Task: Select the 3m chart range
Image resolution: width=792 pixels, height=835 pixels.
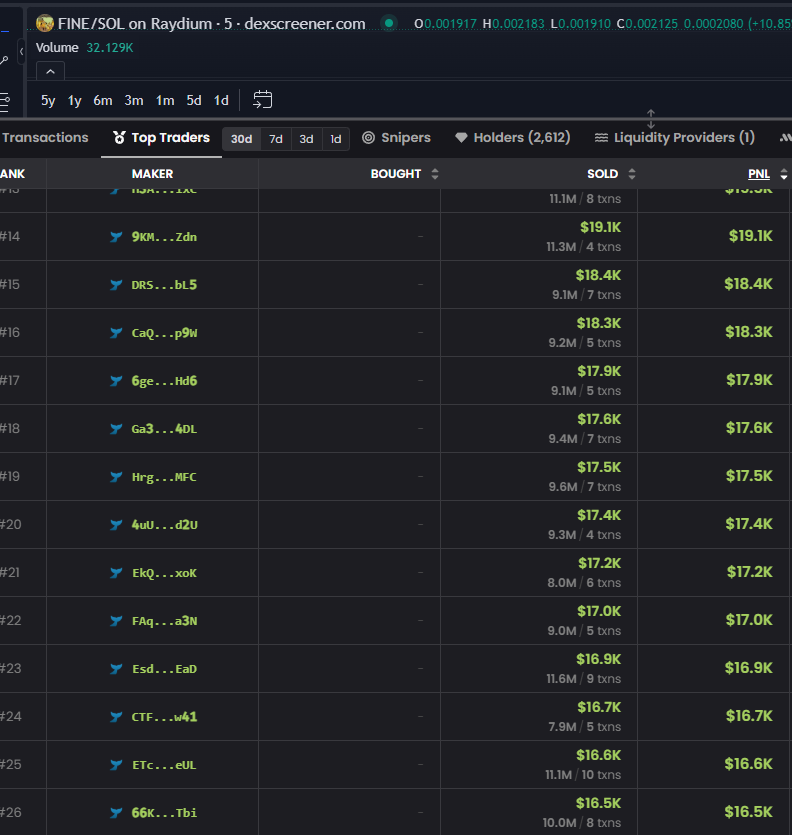Action: (x=134, y=100)
